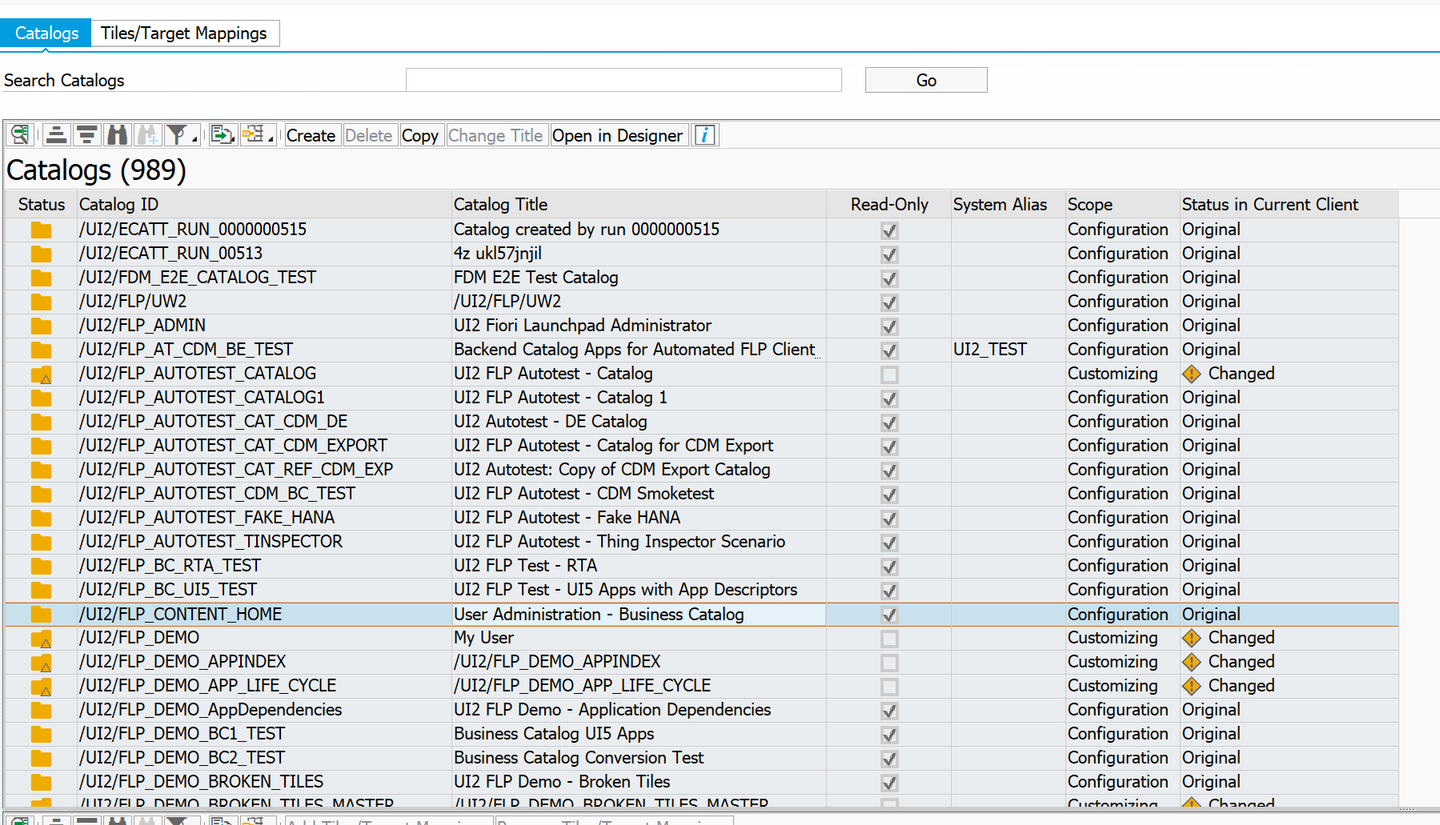Image resolution: width=1440 pixels, height=825 pixels.
Task: Toggle Read-Only checkbox for UI2 FLP Demo - Broken Tiles
Action: [x=889, y=782]
